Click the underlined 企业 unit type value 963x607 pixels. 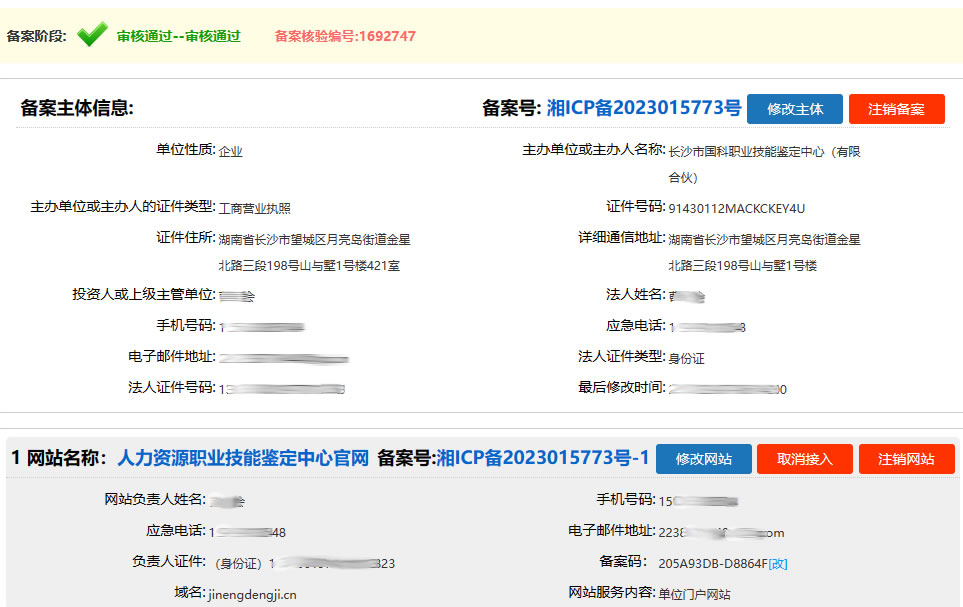coord(230,151)
